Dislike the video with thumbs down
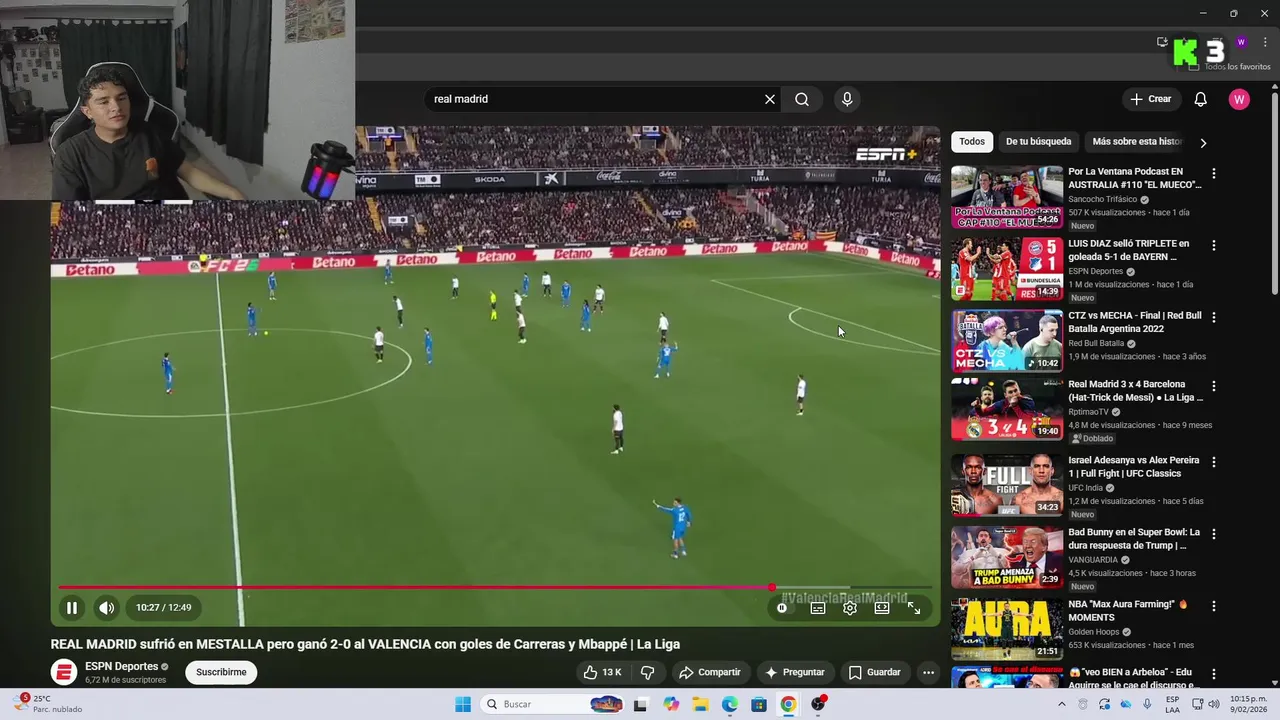The width and height of the screenshot is (1280, 720). coord(647,672)
